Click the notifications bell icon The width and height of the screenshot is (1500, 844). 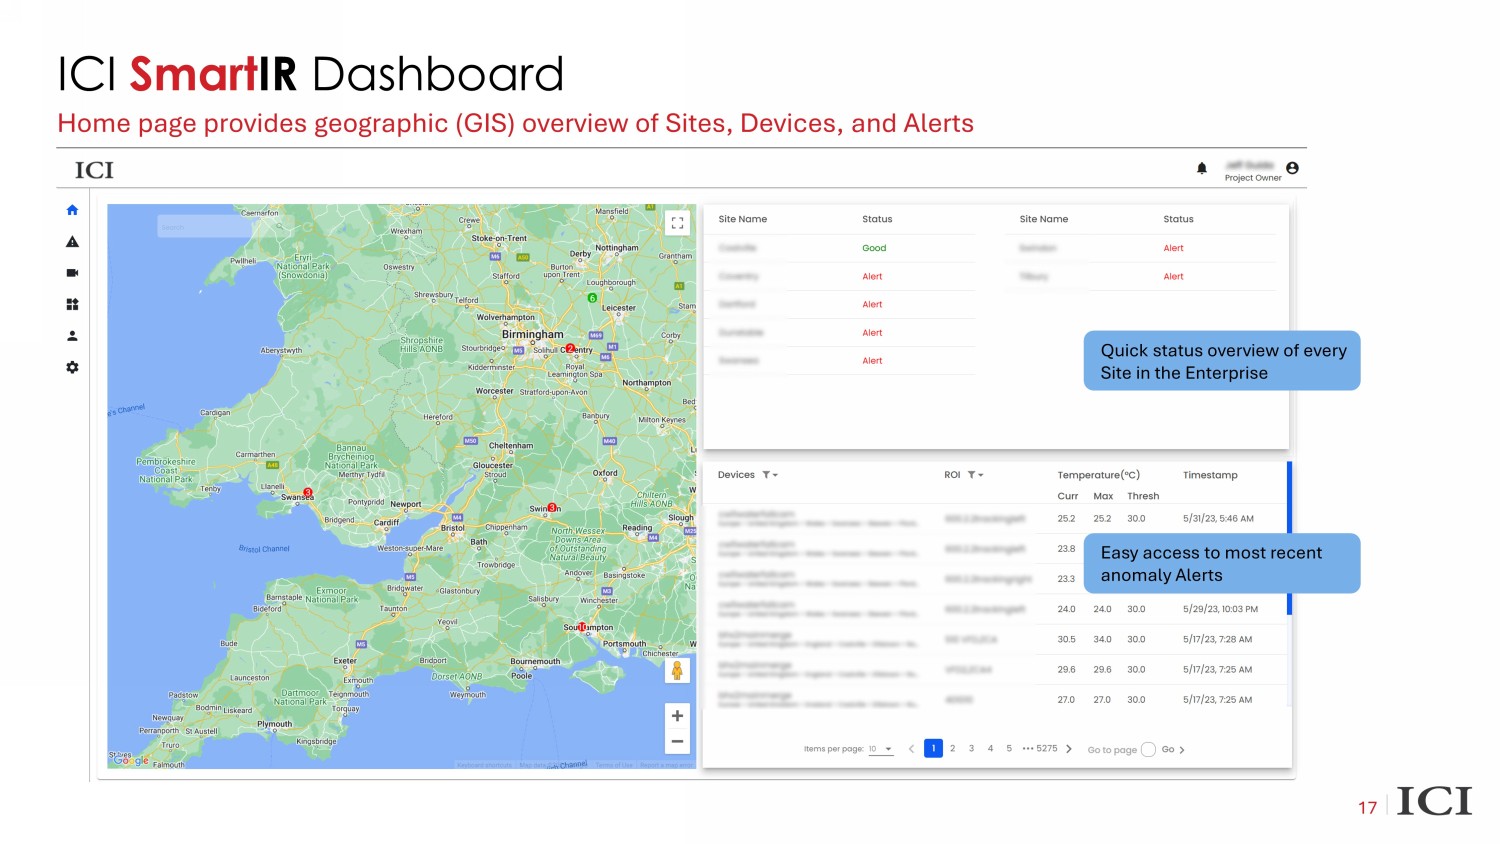[x=1202, y=168]
